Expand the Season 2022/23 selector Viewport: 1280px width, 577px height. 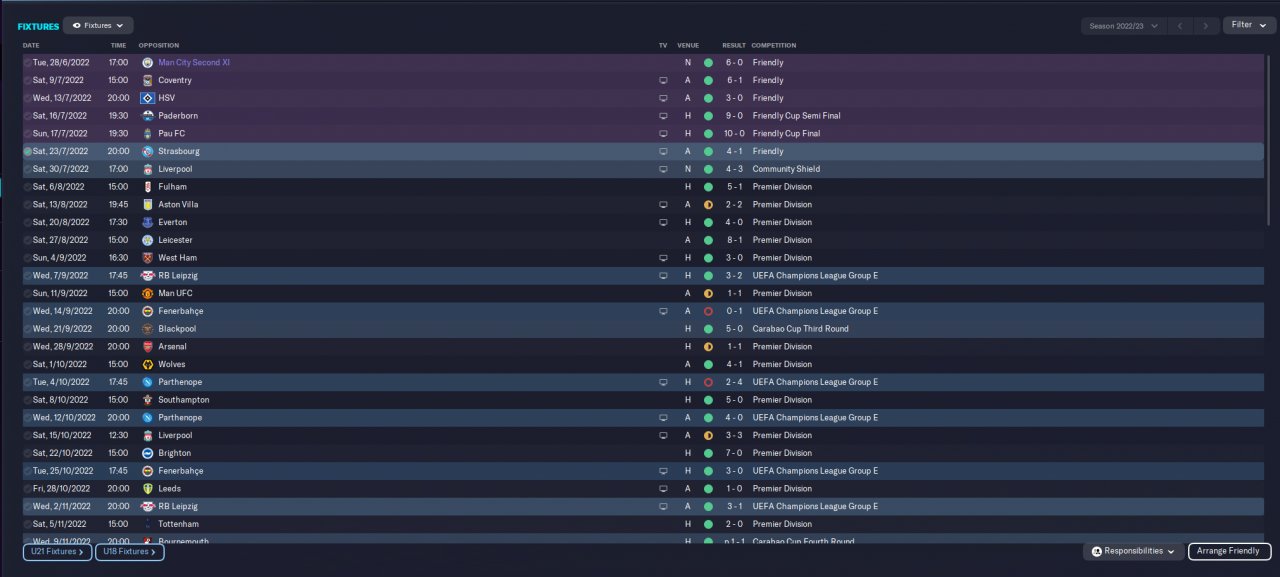[x=1125, y=25]
